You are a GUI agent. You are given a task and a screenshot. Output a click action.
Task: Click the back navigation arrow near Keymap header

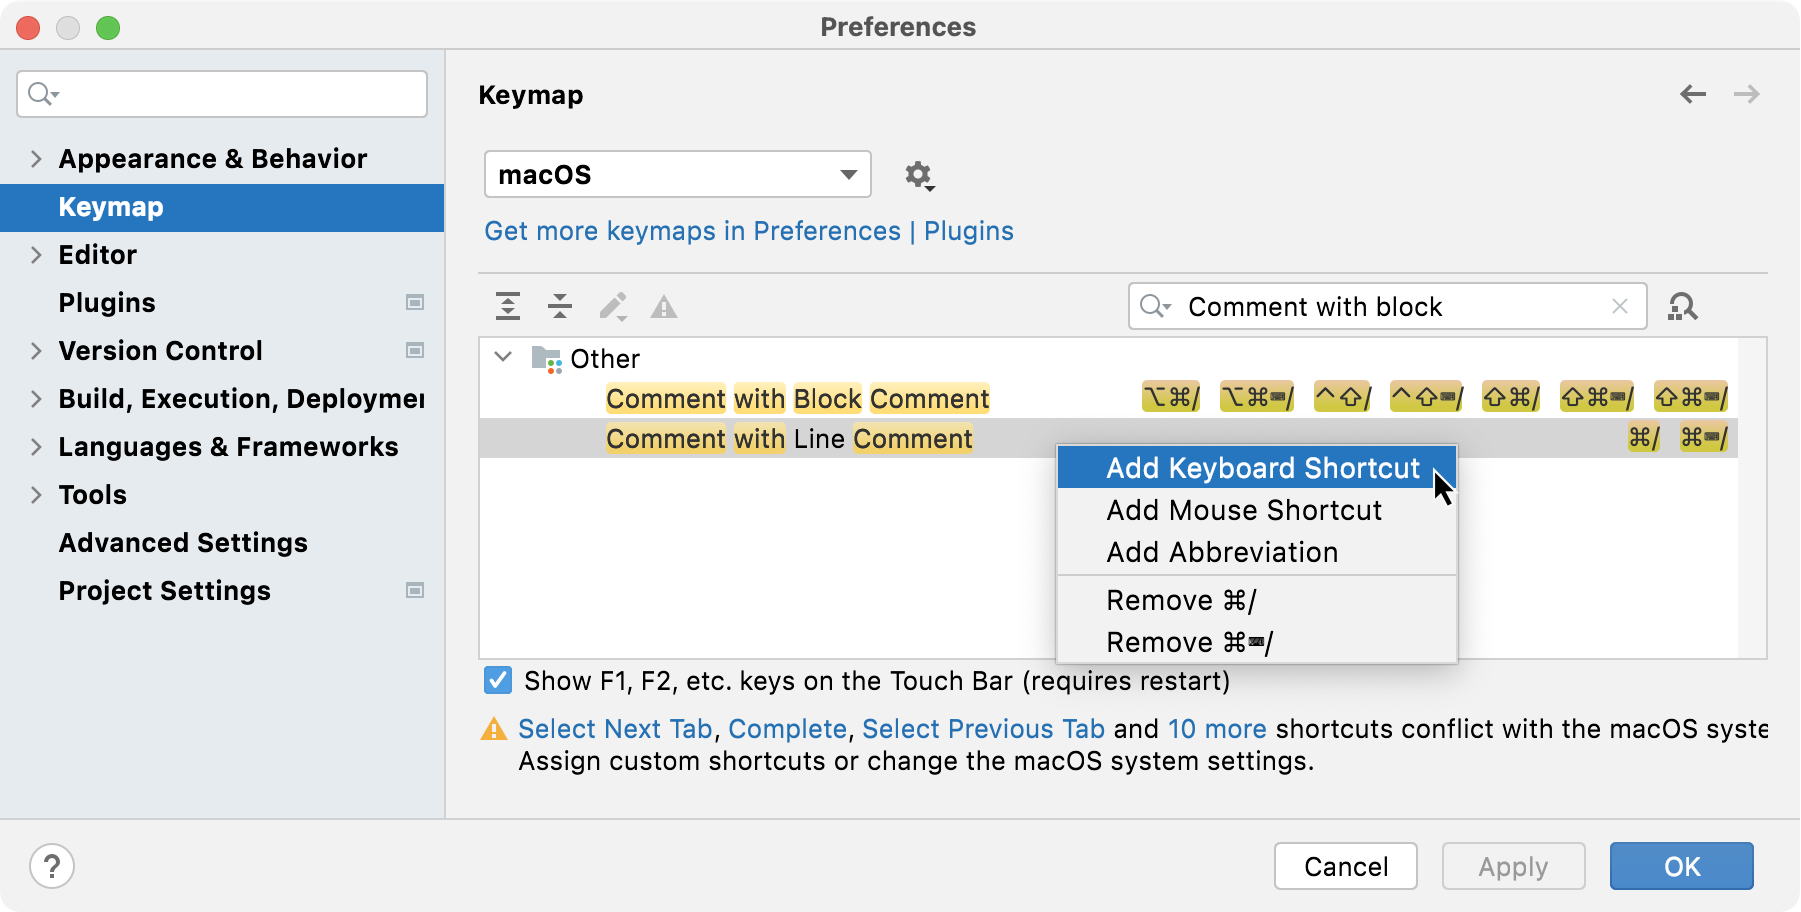point(1692,94)
